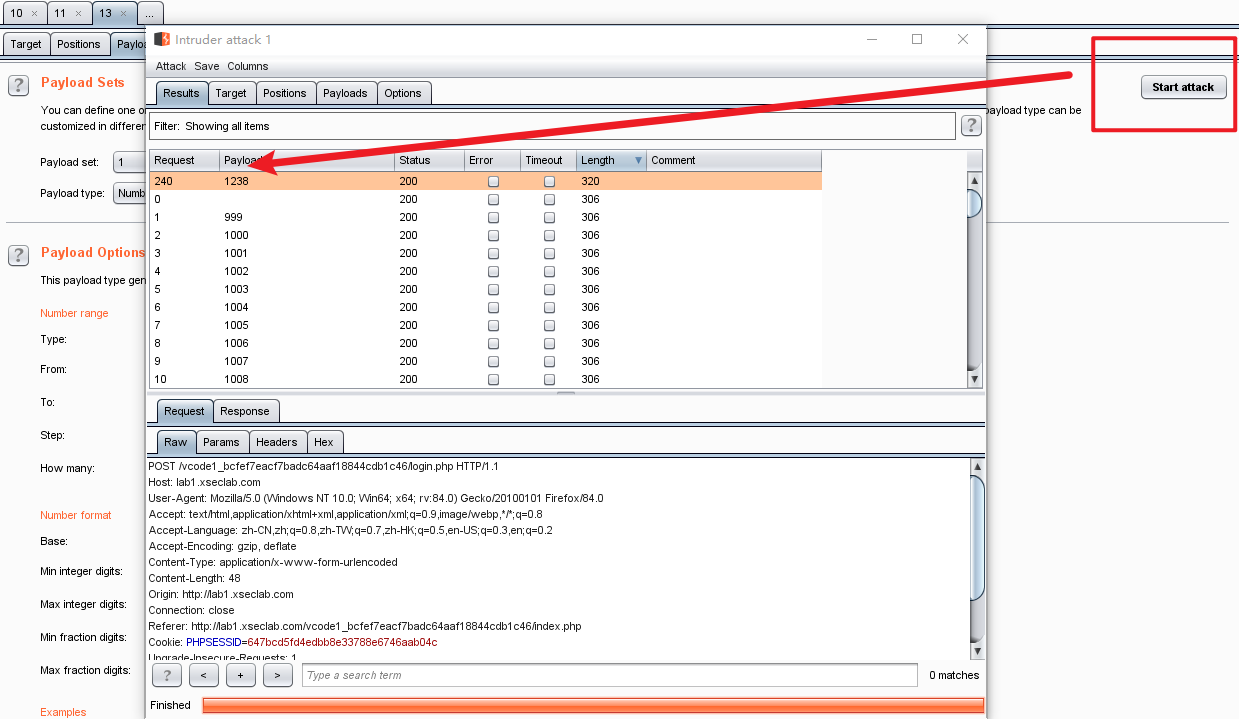The image size is (1239, 719).
Task: Open the new tab '...' button
Action: click(149, 13)
